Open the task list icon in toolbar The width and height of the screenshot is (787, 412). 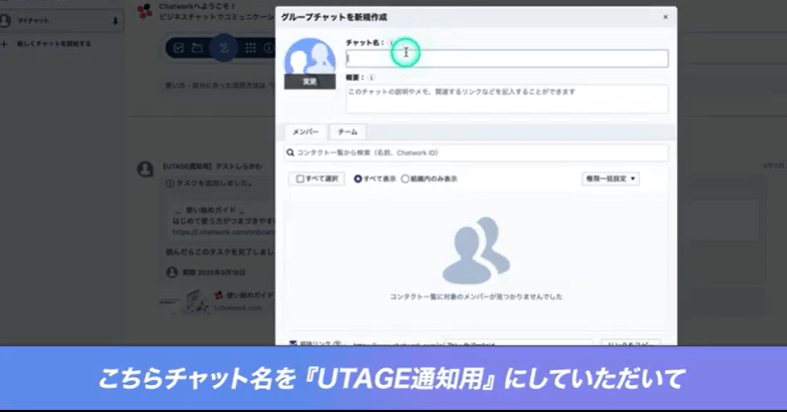point(178,47)
